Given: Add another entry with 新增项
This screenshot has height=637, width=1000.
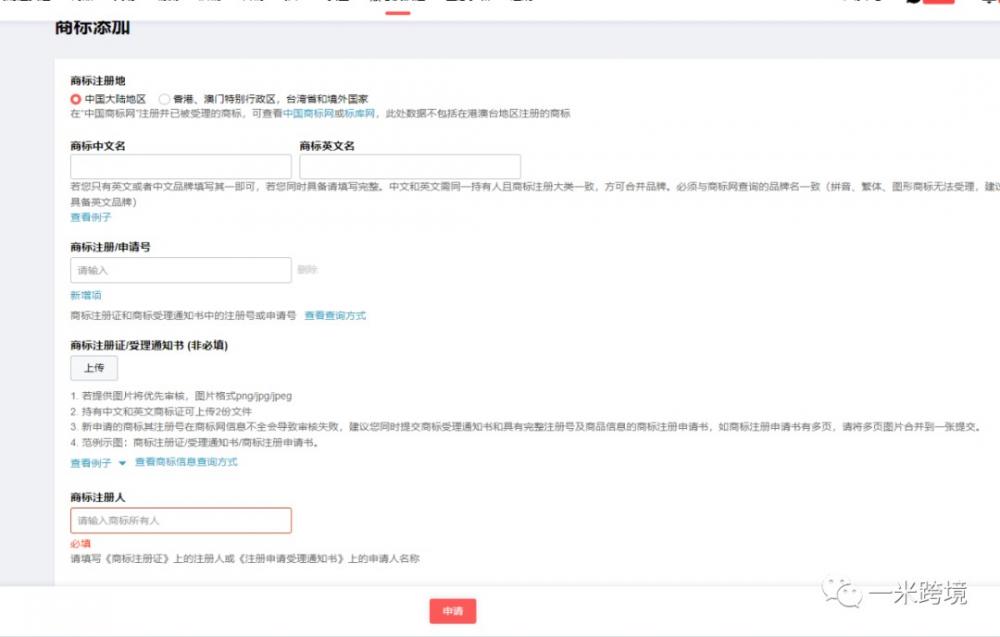Looking at the screenshot, I should pos(85,295).
